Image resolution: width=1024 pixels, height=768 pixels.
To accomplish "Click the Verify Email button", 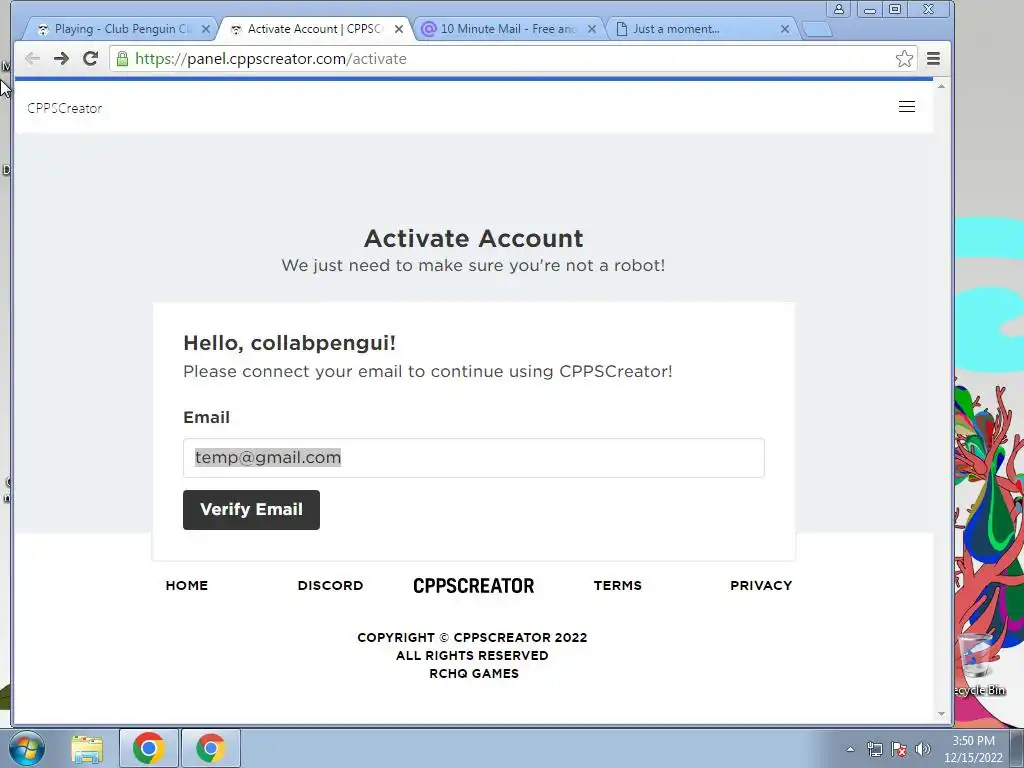I will [251, 509].
